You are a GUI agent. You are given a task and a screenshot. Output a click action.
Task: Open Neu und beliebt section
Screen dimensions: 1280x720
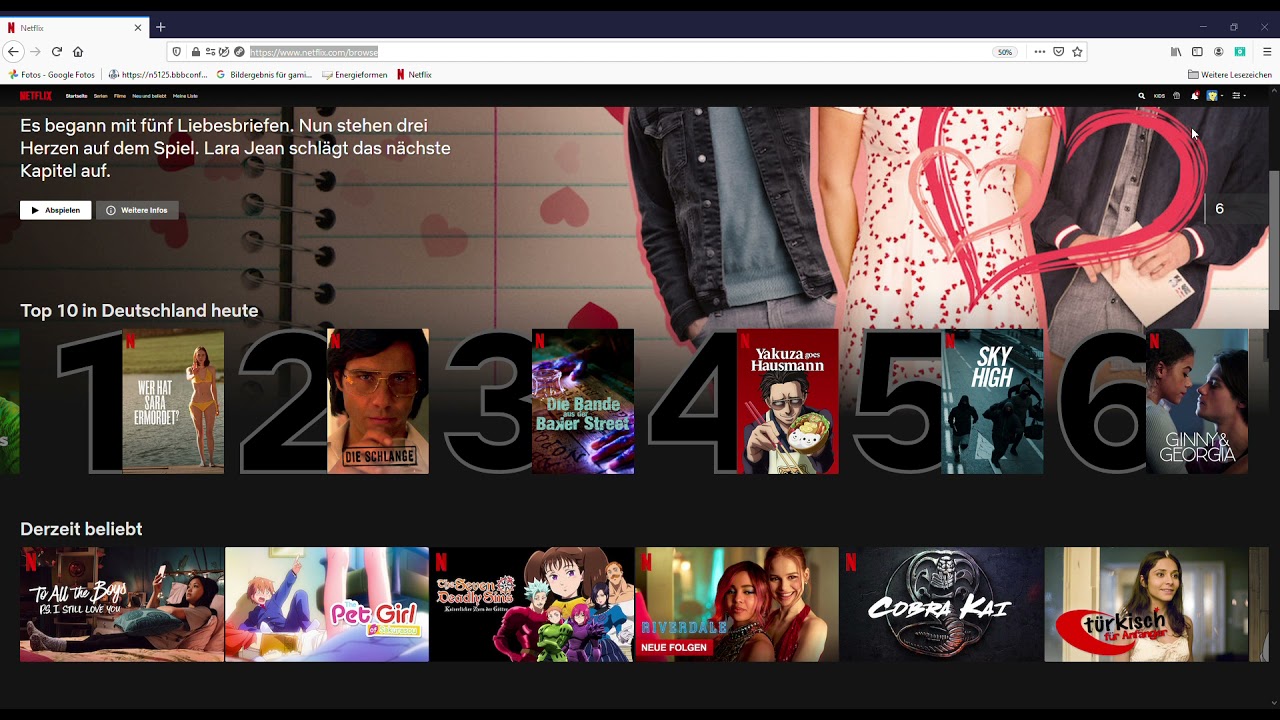pos(149,96)
